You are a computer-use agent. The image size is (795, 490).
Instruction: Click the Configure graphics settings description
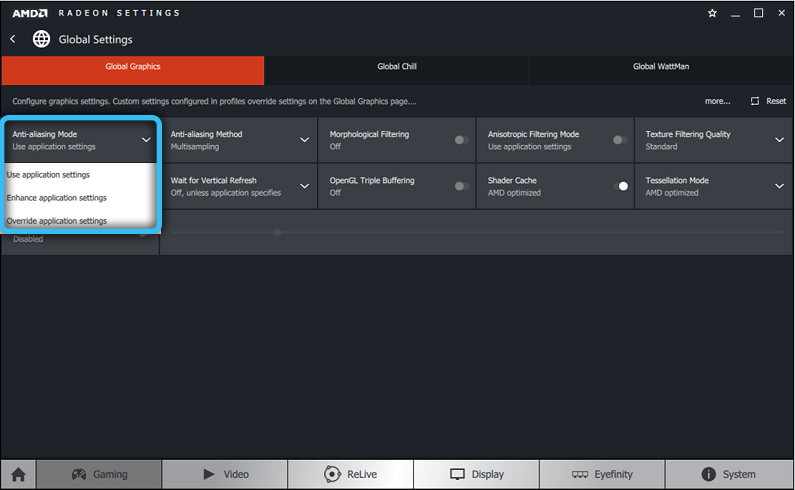pyautogui.click(x=214, y=101)
